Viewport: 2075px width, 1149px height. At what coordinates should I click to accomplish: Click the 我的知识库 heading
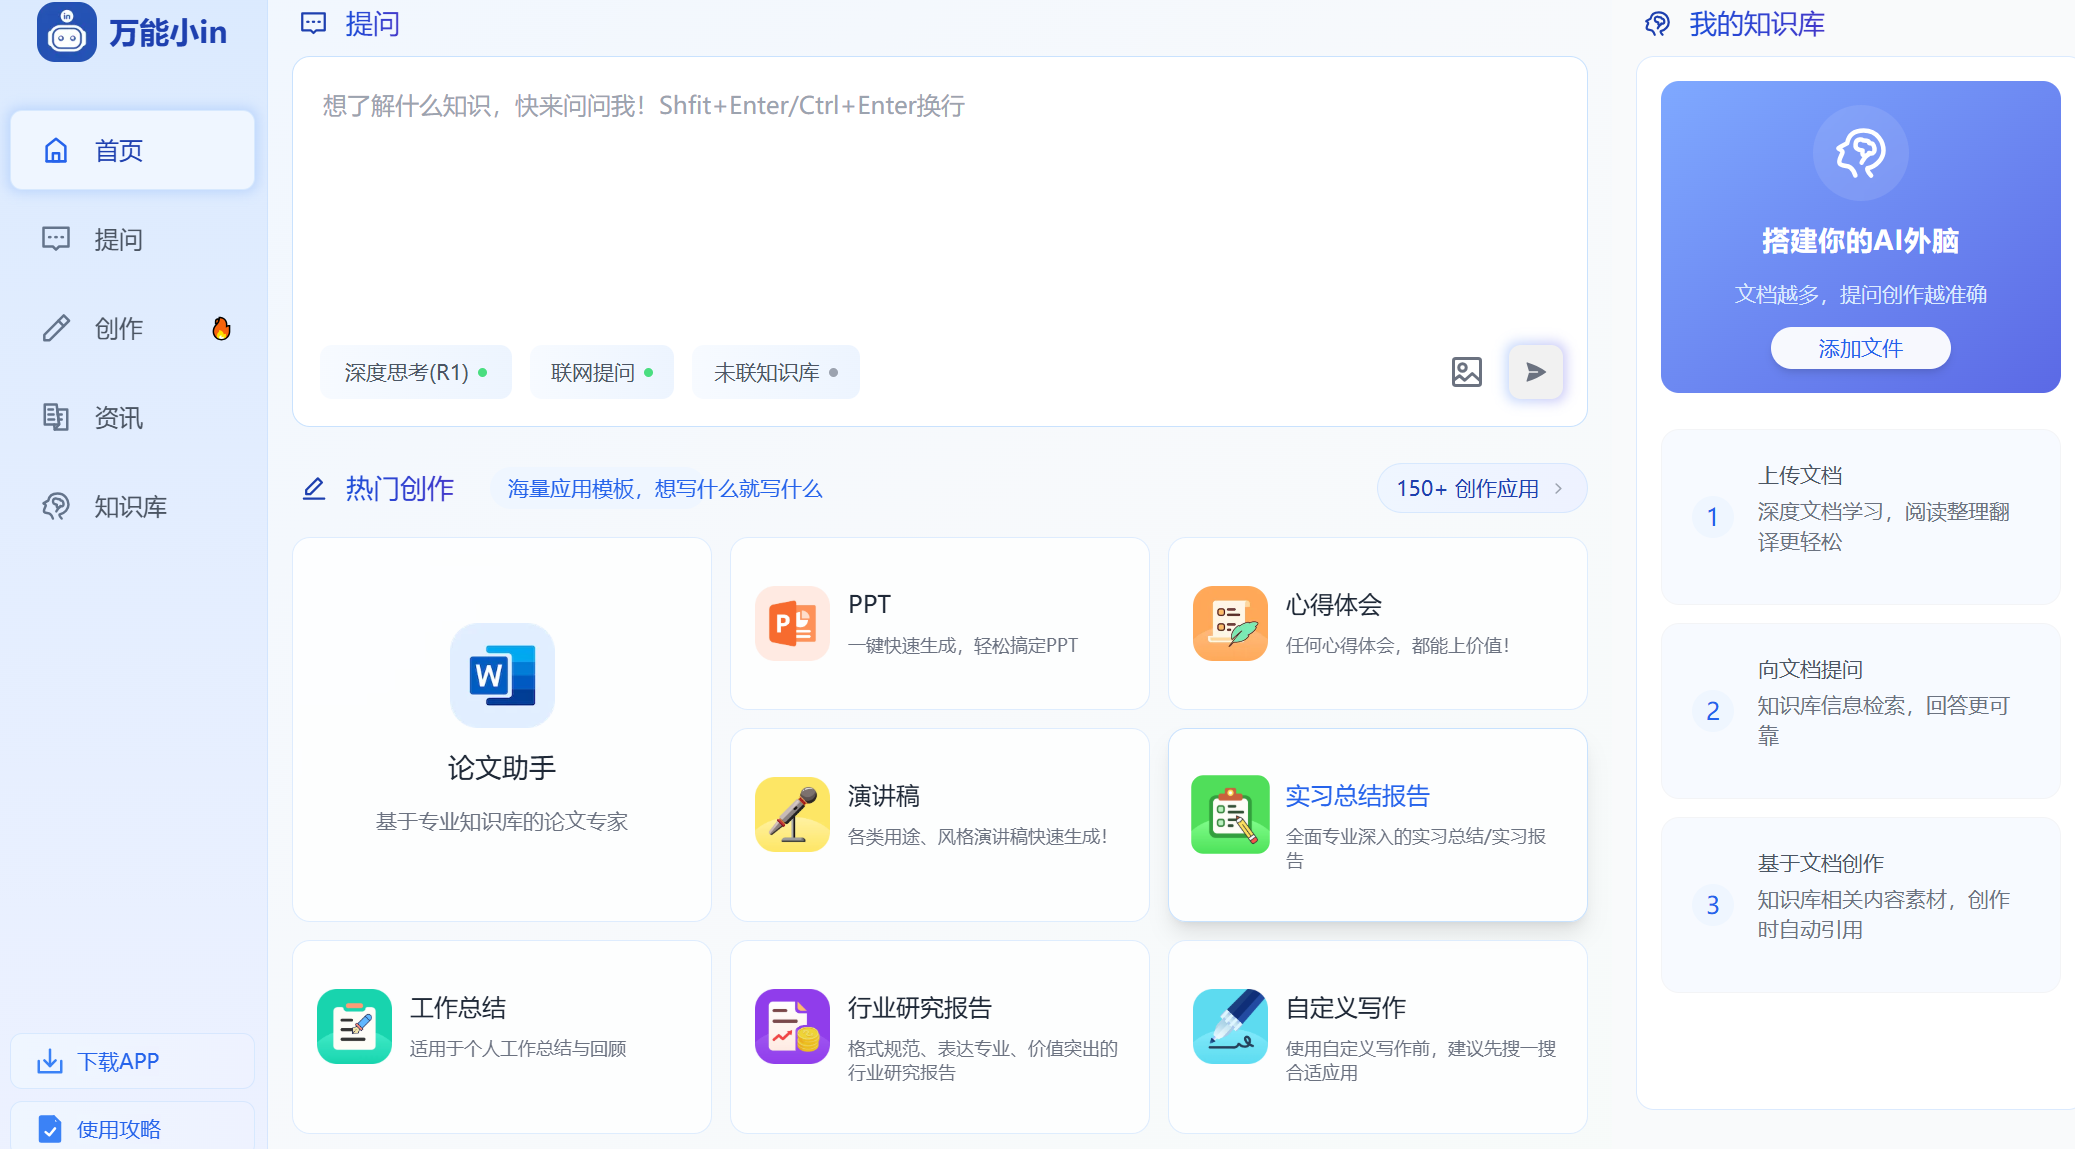pyautogui.click(x=1757, y=24)
